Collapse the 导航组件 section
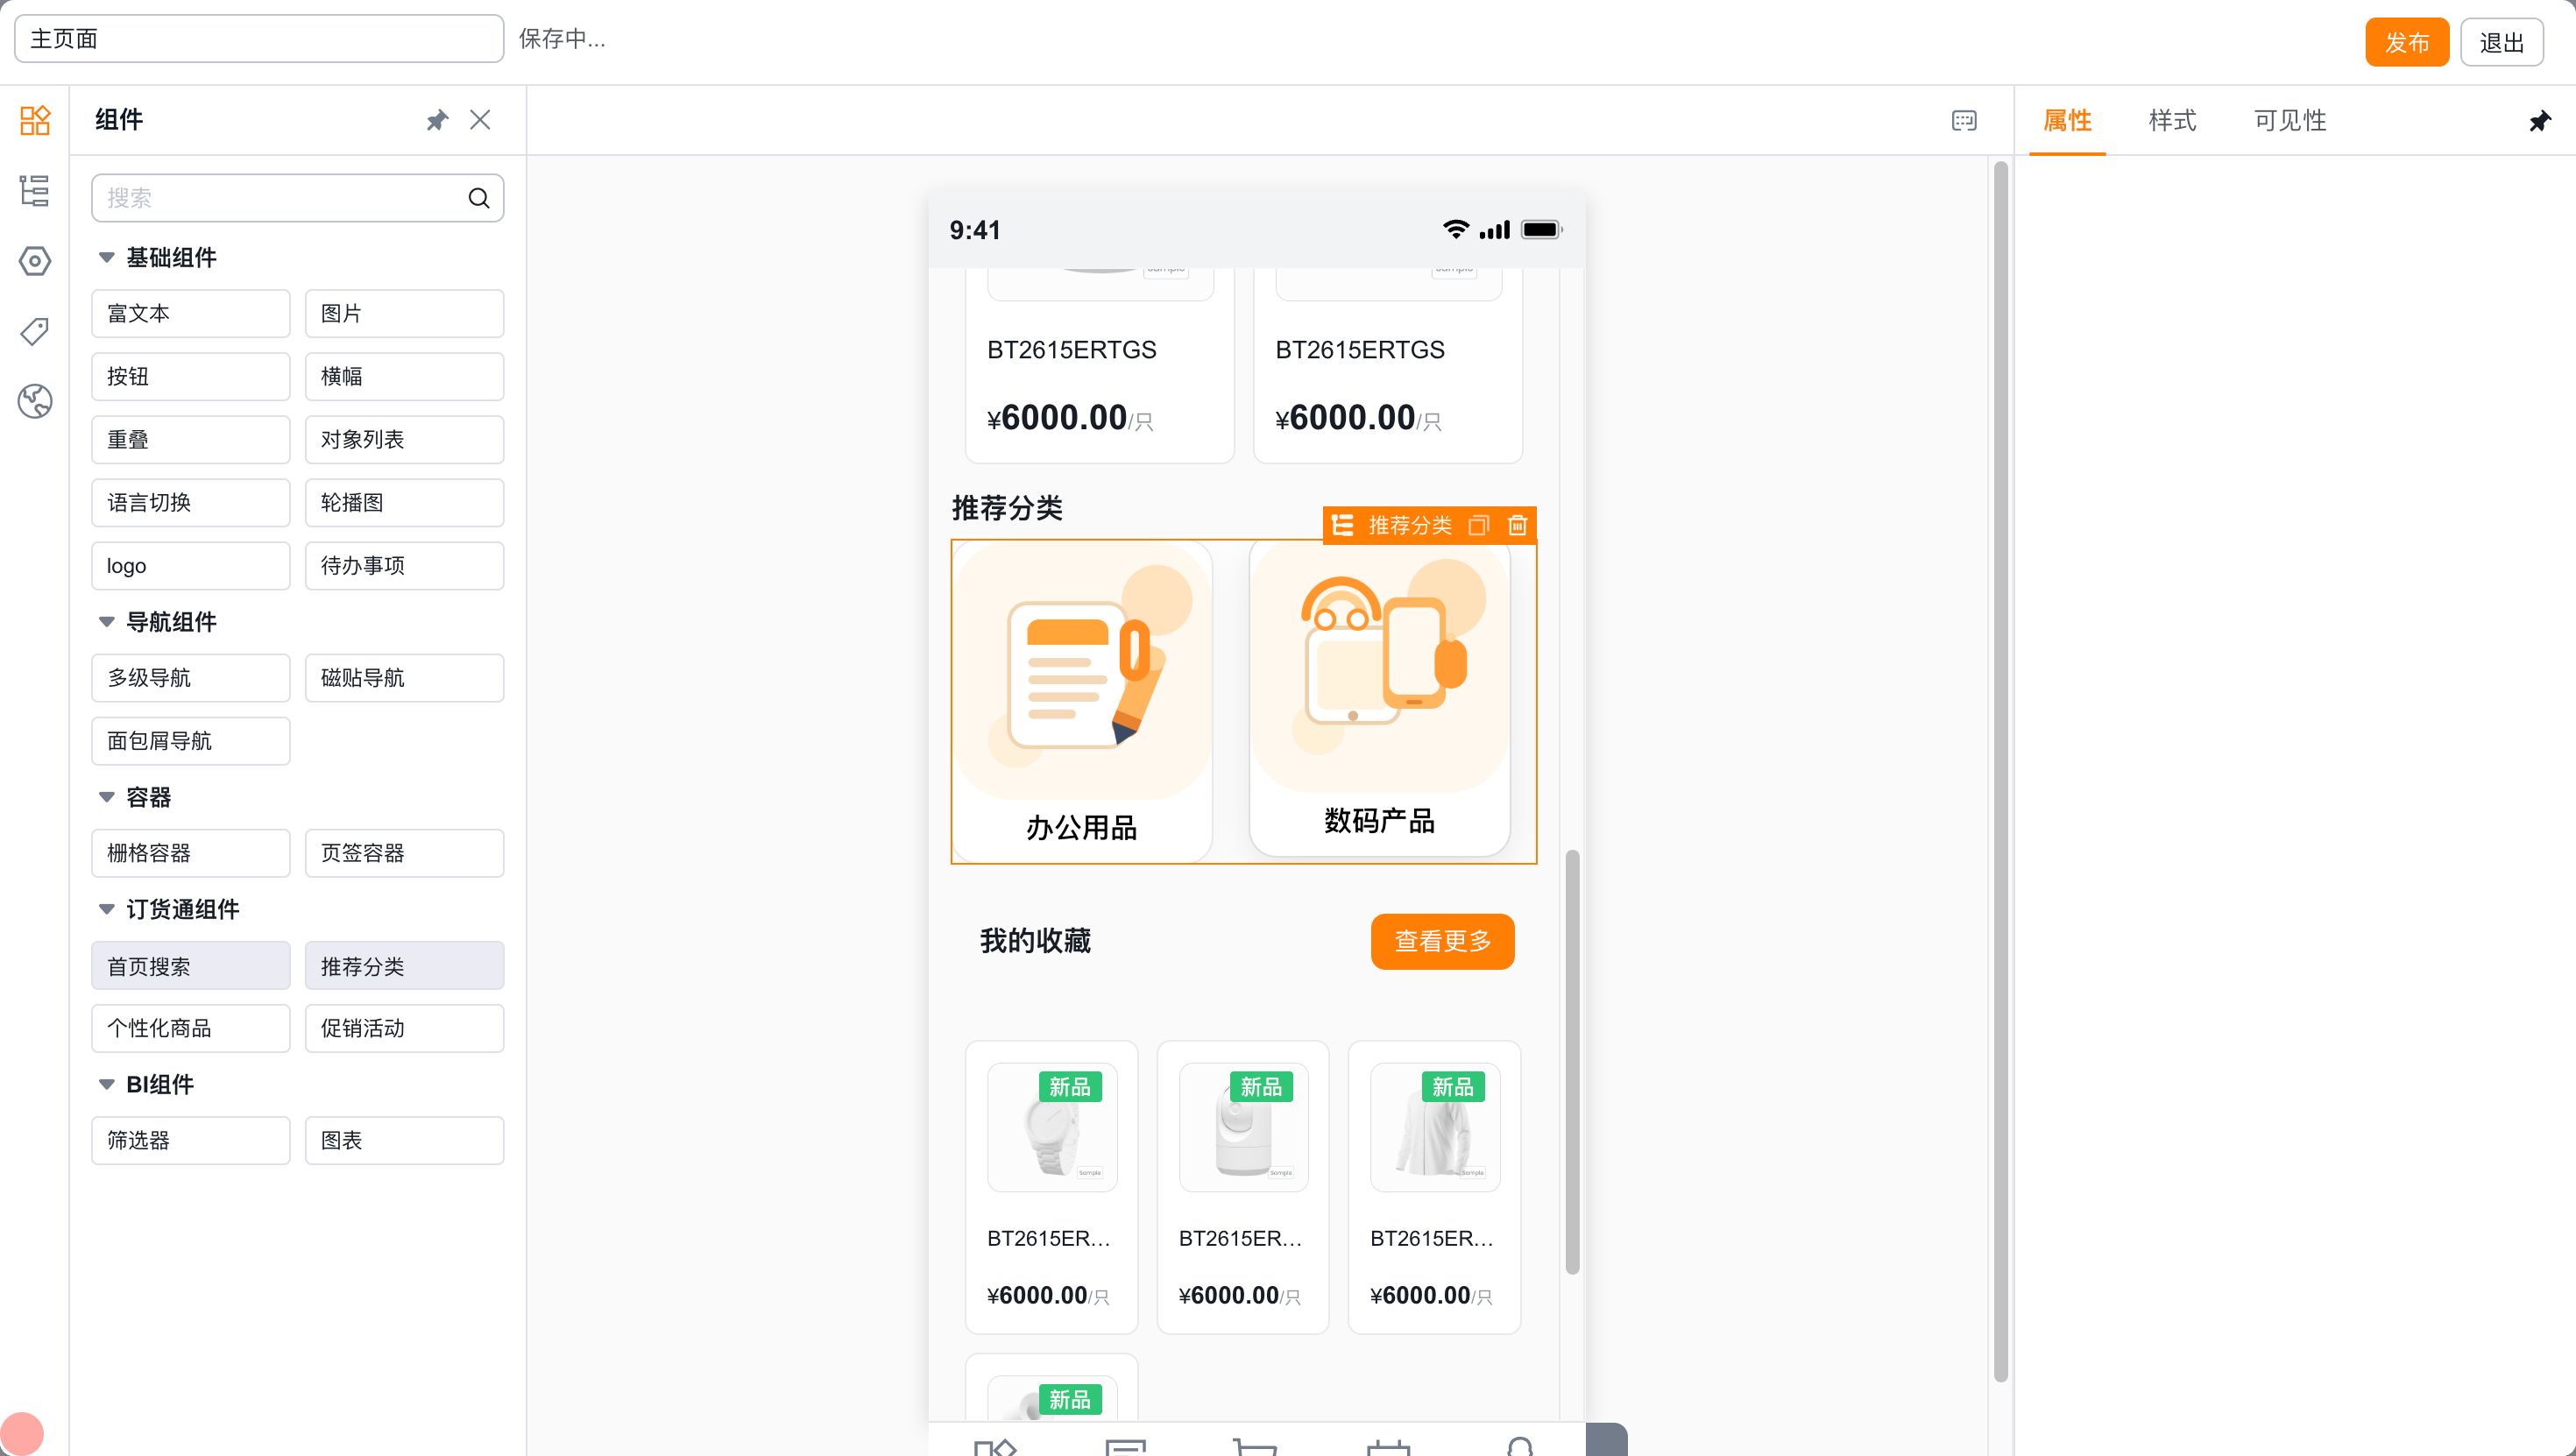 click(106, 621)
